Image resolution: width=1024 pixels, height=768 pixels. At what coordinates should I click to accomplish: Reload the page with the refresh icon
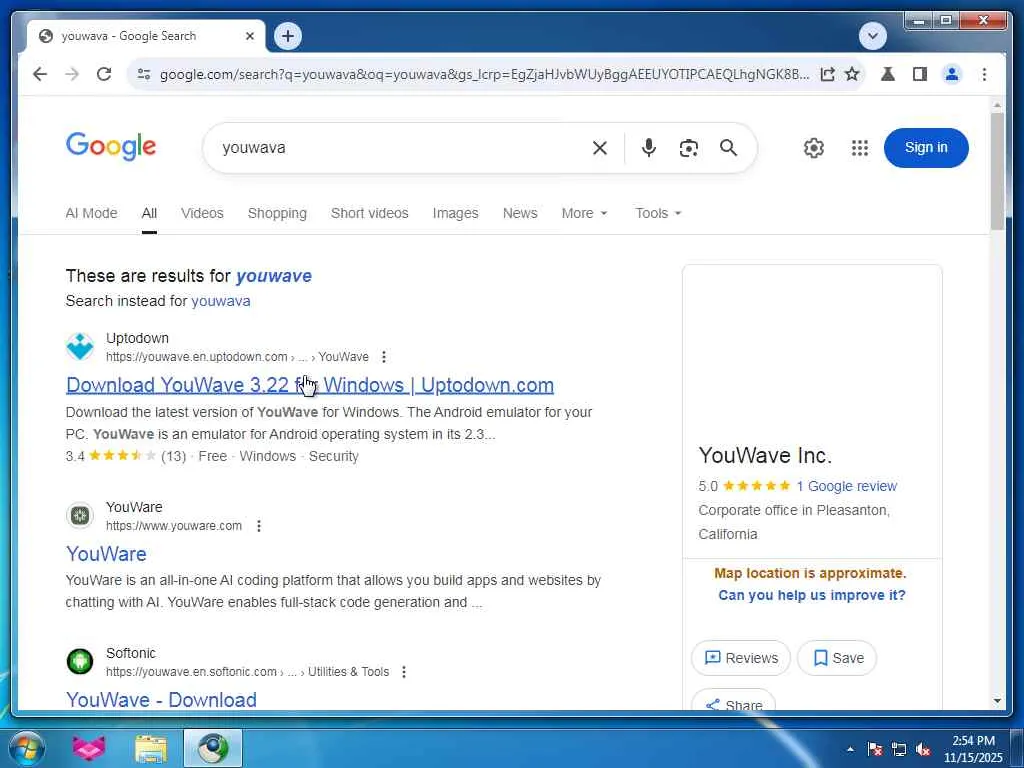(104, 74)
